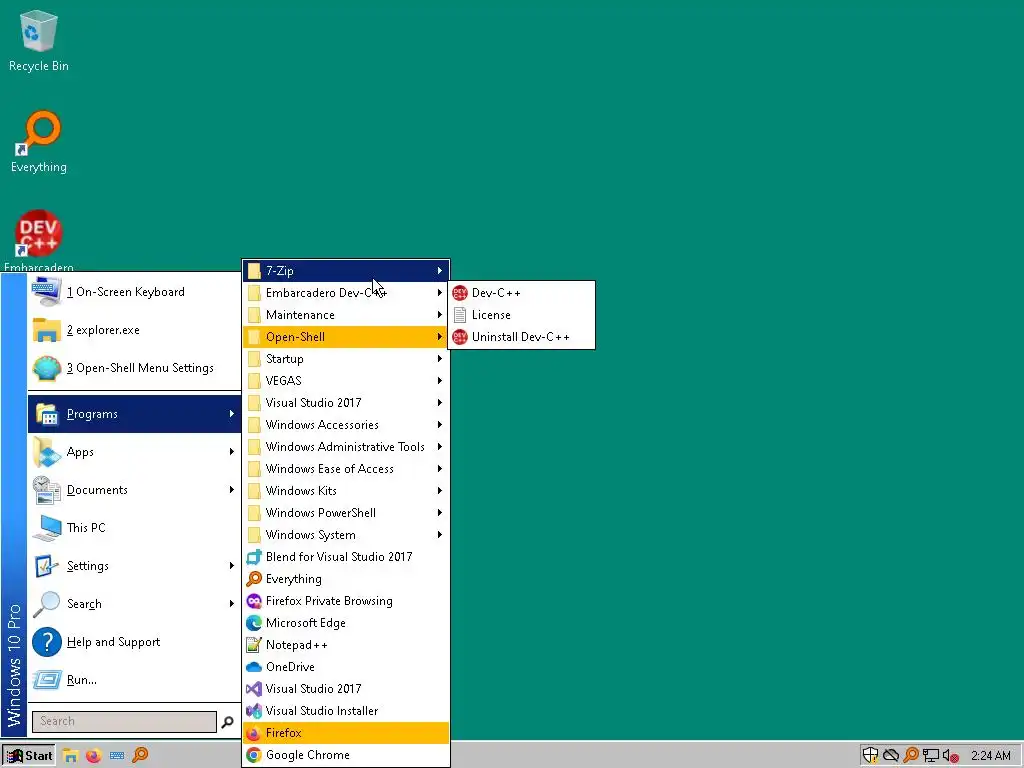Viewport: 1024px width, 768px height.
Task: Click the OneDrive cloud tray icon
Action: click(891, 756)
